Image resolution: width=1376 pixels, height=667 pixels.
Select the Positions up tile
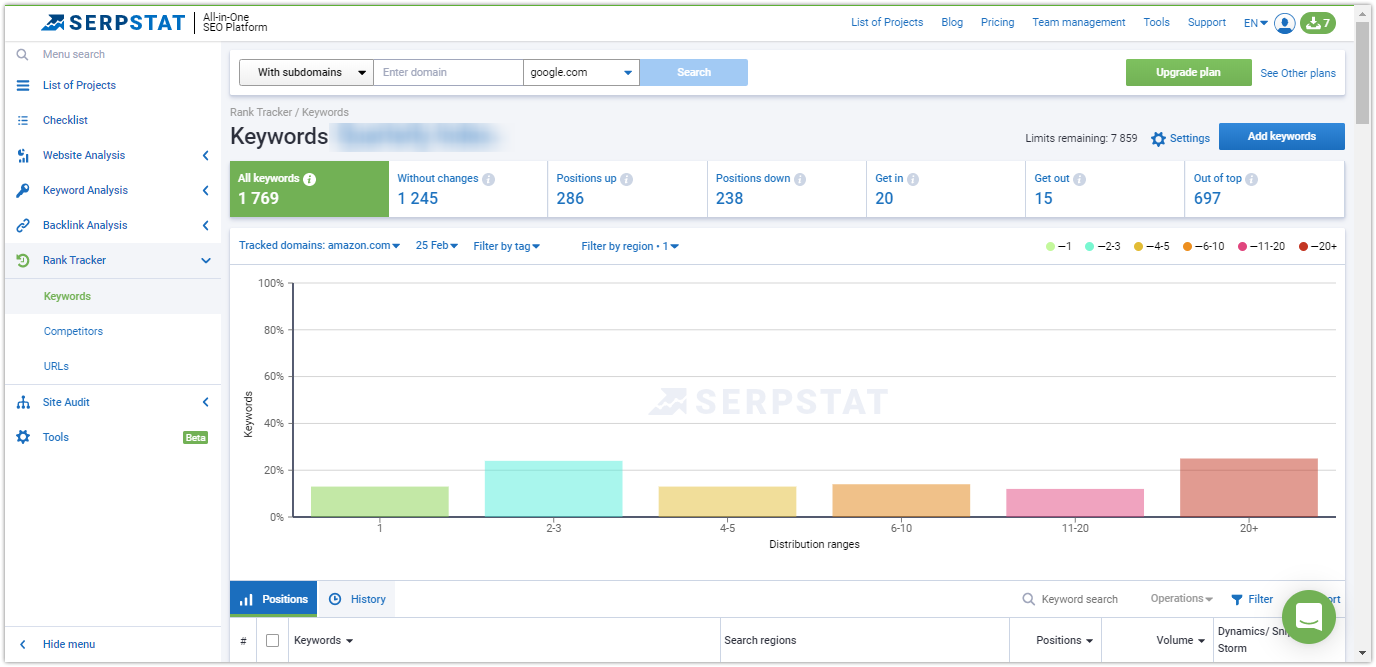[x=627, y=189]
